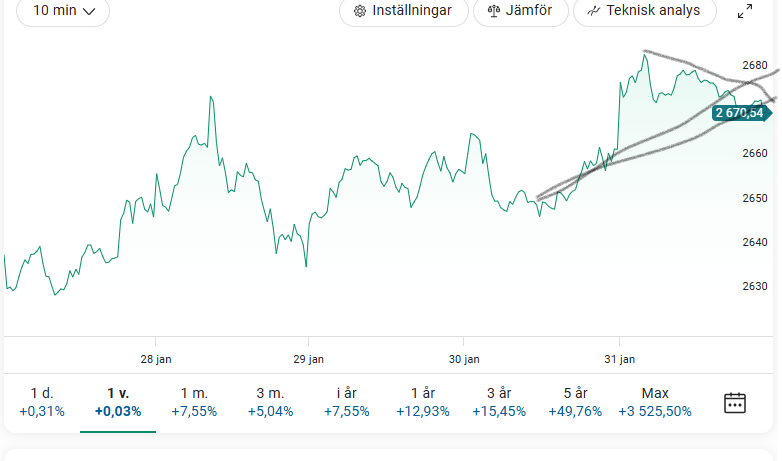Click the current price label 2 670,54
The height and width of the screenshot is (461, 782).
click(x=745, y=113)
